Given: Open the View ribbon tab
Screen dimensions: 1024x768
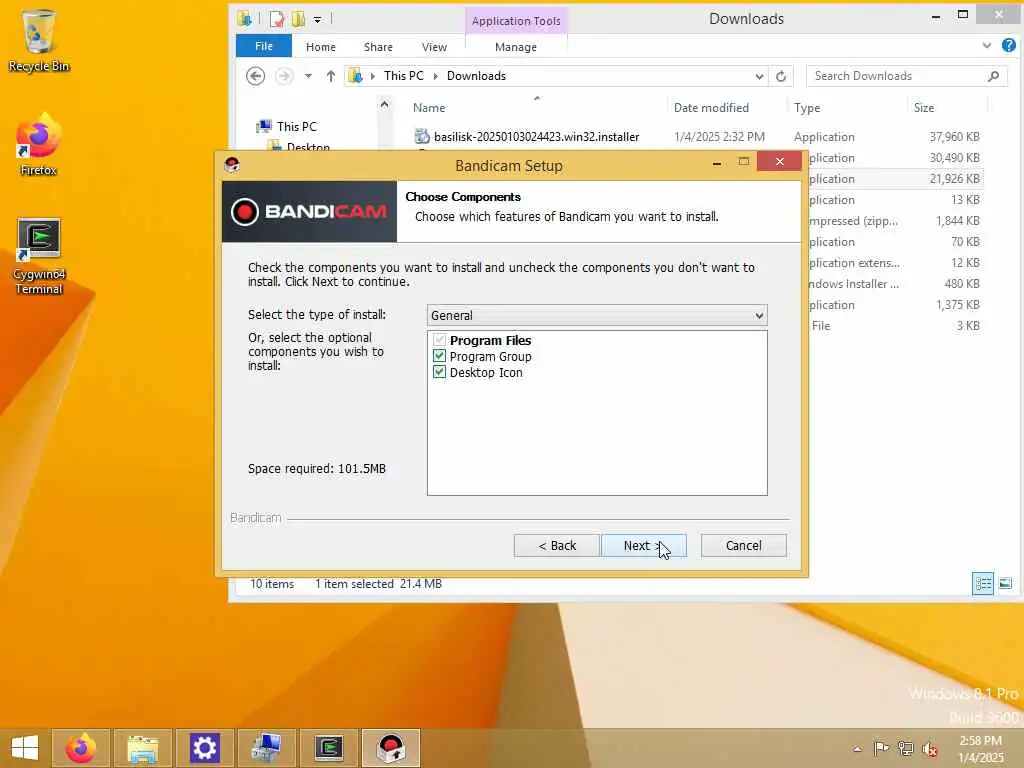Looking at the screenshot, I should [434, 47].
